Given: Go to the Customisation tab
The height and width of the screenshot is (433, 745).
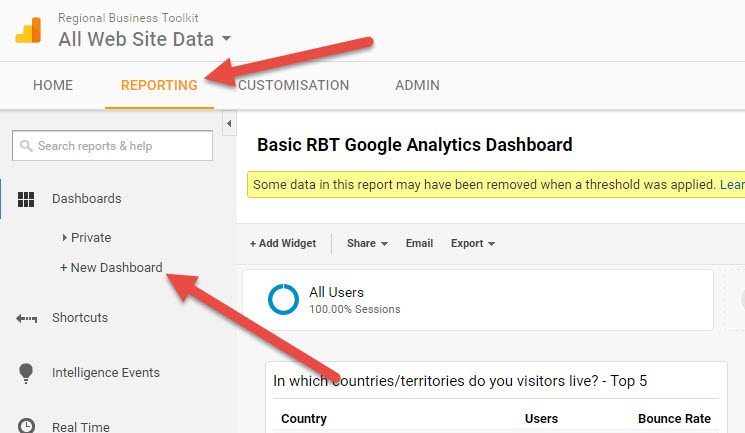Looking at the screenshot, I should [293, 85].
